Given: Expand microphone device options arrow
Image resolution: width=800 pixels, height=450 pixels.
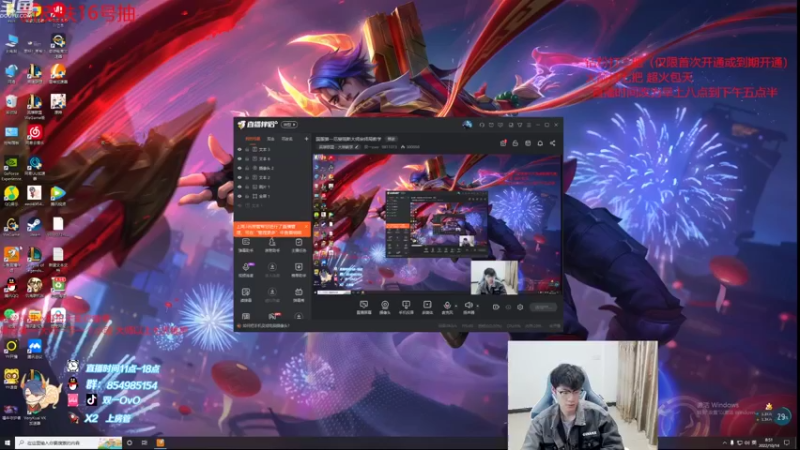Looking at the screenshot, I should pos(456,306).
